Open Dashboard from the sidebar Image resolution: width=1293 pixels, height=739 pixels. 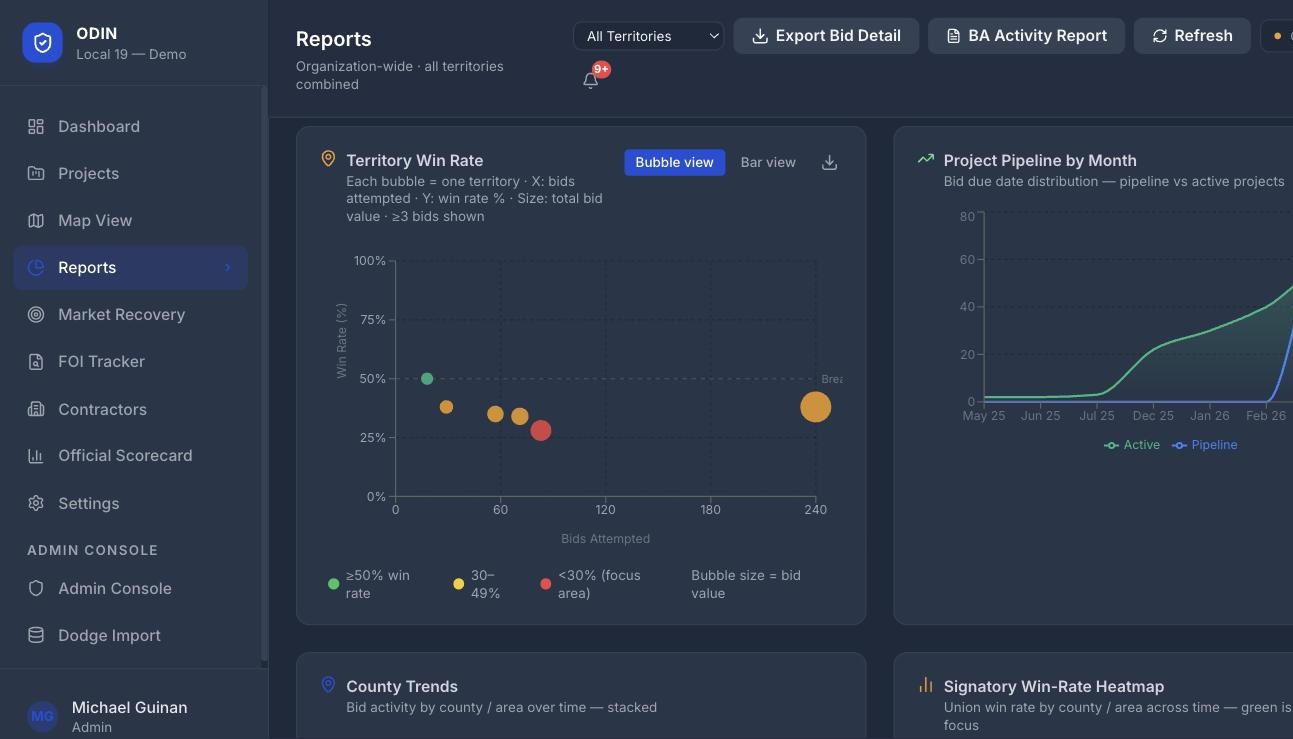pyautogui.click(x=131, y=126)
